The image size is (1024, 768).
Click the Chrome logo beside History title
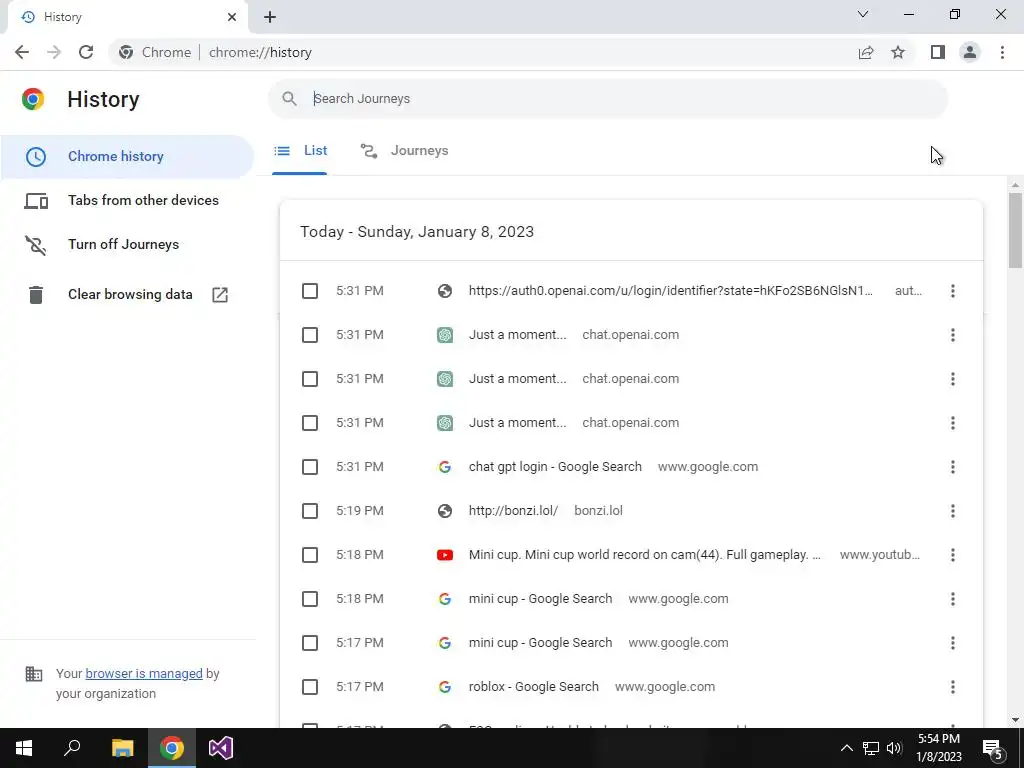[x=33, y=99]
